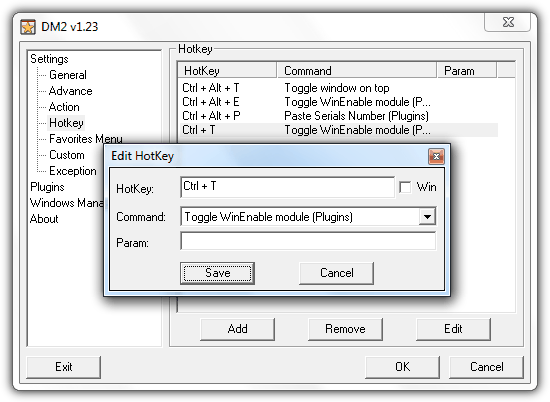
Task: Enable the Win modifier checkbox
Action: 405,187
